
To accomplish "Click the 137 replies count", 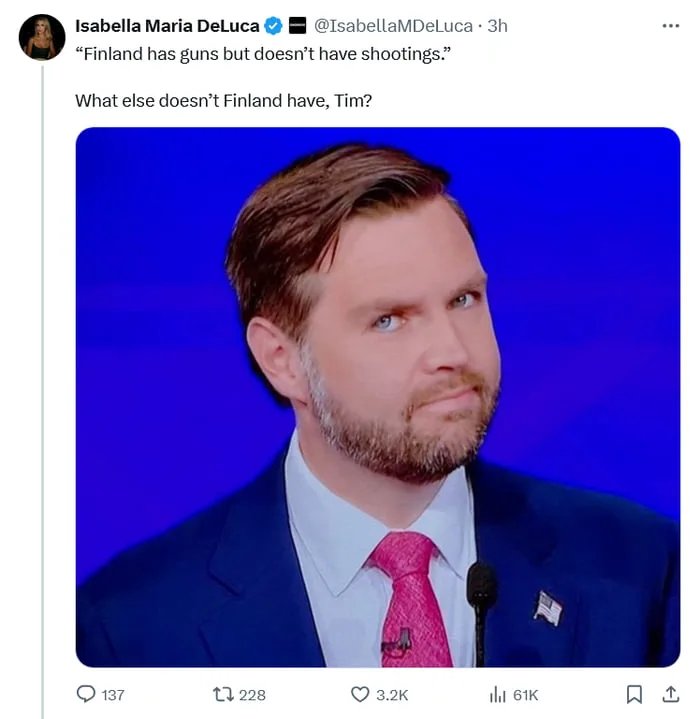I will tap(112, 694).
